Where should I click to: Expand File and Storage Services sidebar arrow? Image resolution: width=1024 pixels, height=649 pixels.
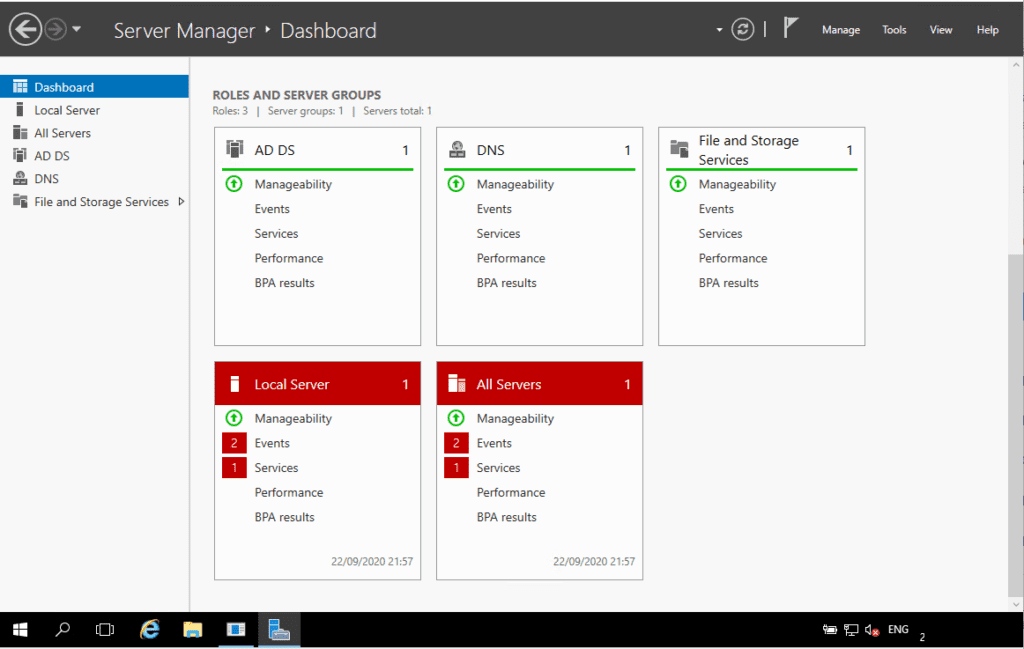pyautogui.click(x=181, y=202)
